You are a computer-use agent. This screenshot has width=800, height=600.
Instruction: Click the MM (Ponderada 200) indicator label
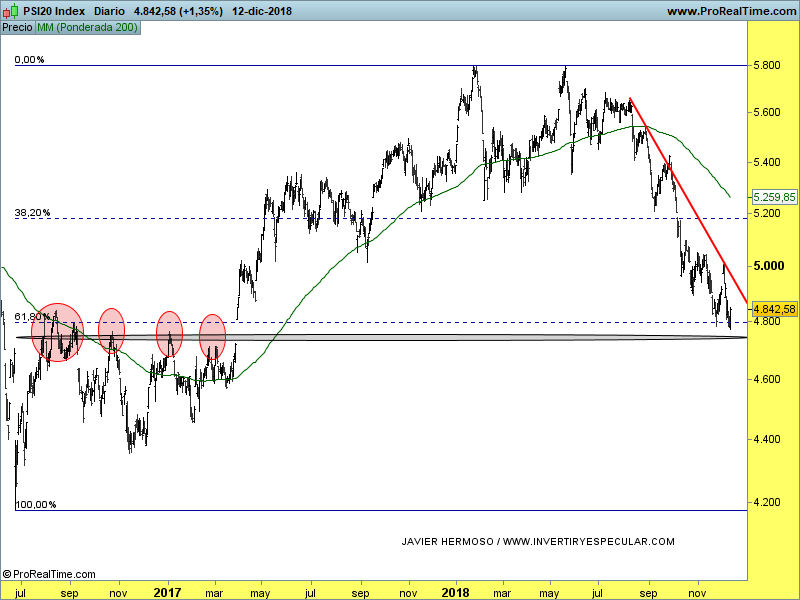pos(88,28)
